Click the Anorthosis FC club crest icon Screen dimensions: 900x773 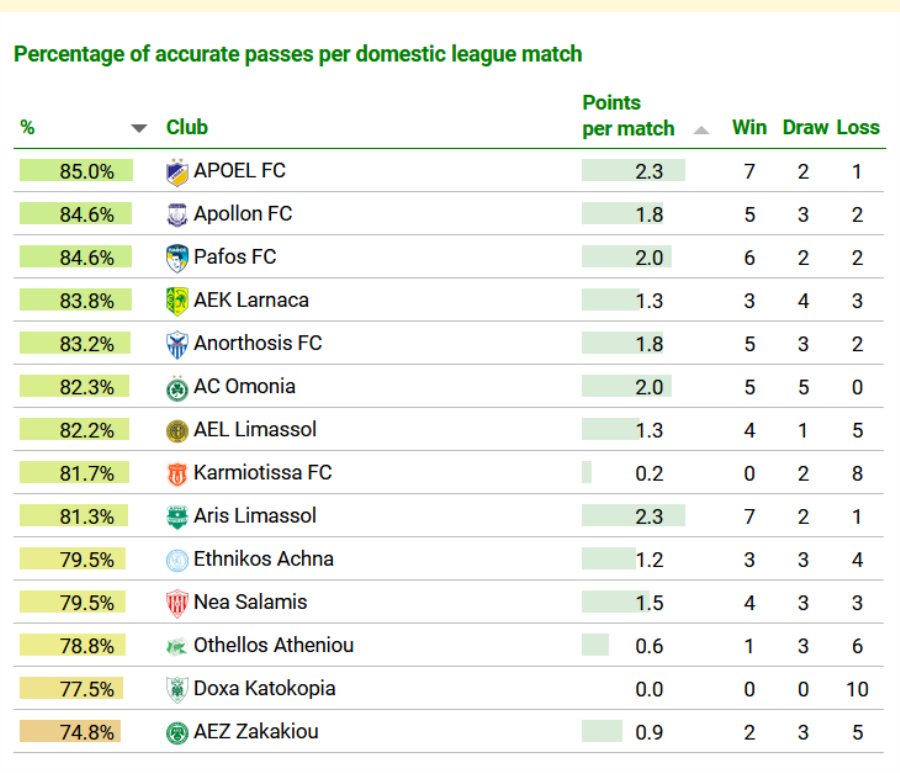[177, 344]
